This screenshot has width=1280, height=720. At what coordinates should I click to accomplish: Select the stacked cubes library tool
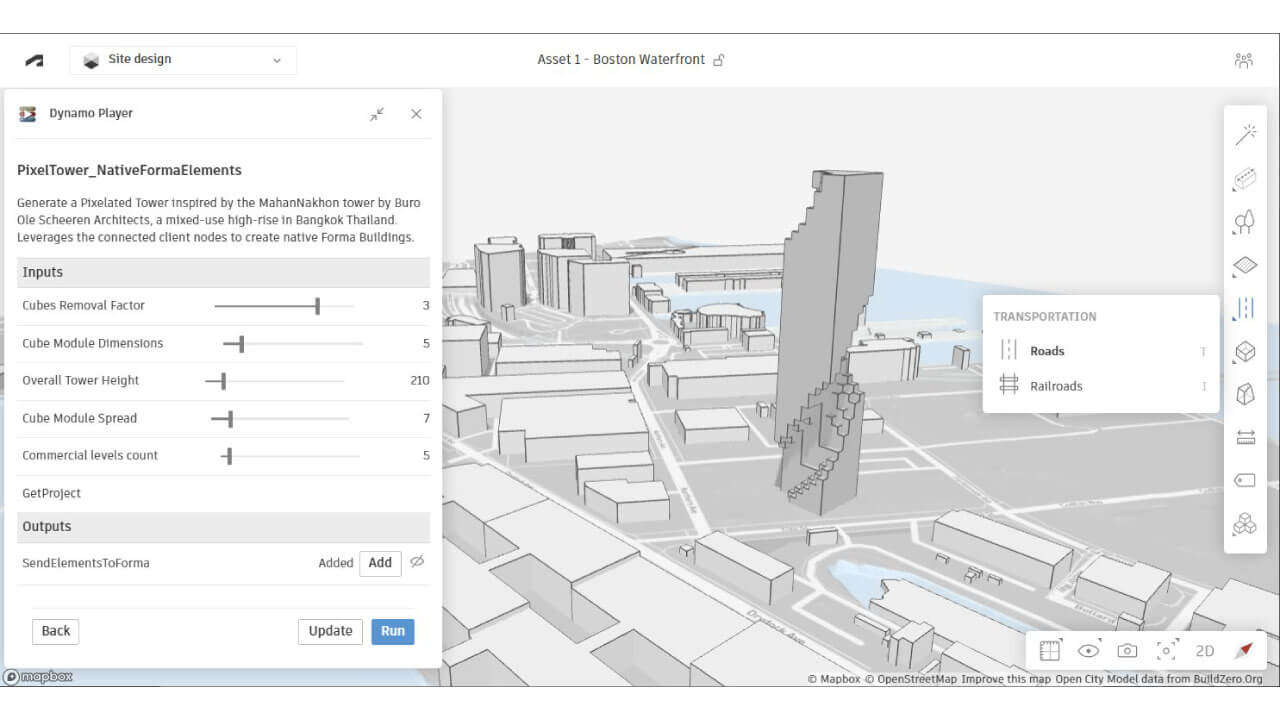(x=1245, y=524)
